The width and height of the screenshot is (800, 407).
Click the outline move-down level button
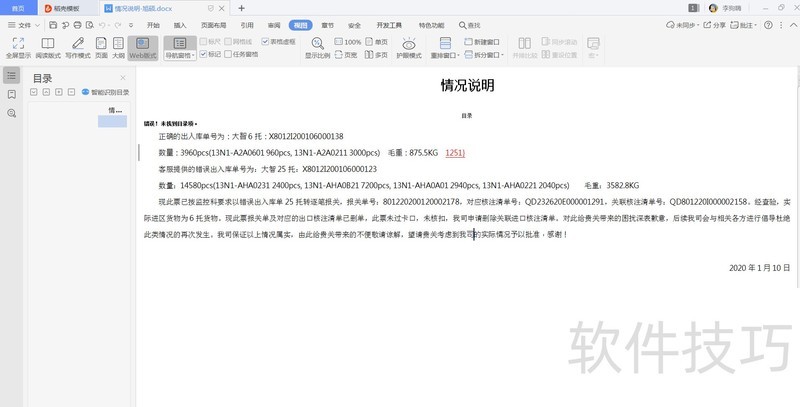point(34,92)
